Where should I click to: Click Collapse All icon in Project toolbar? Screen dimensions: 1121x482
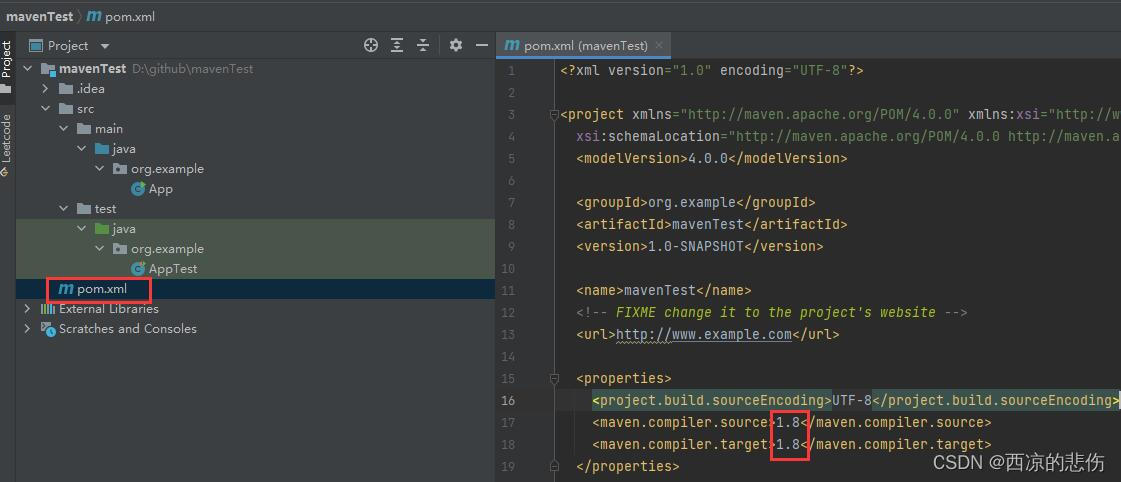(423, 46)
